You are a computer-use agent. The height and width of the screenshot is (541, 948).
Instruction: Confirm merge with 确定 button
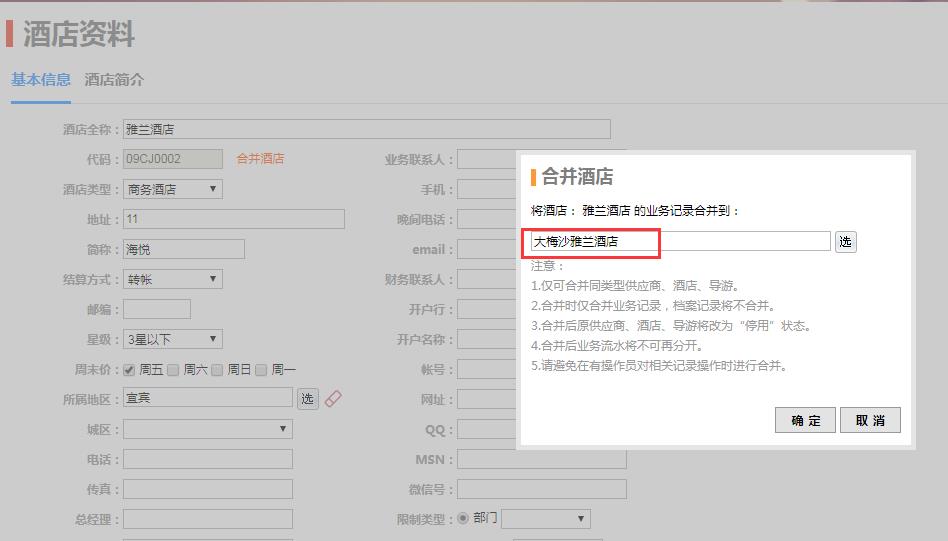[x=805, y=421]
